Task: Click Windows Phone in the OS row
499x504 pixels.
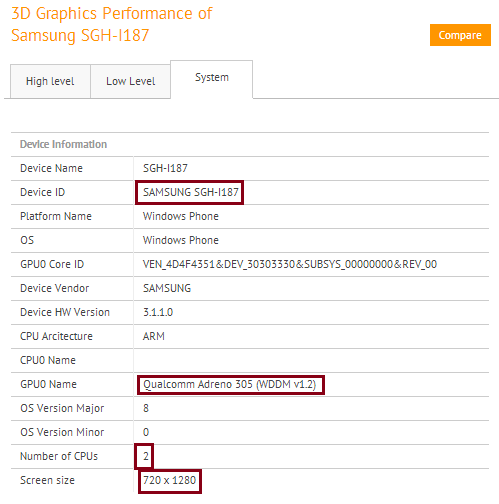Action: tap(181, 240)
